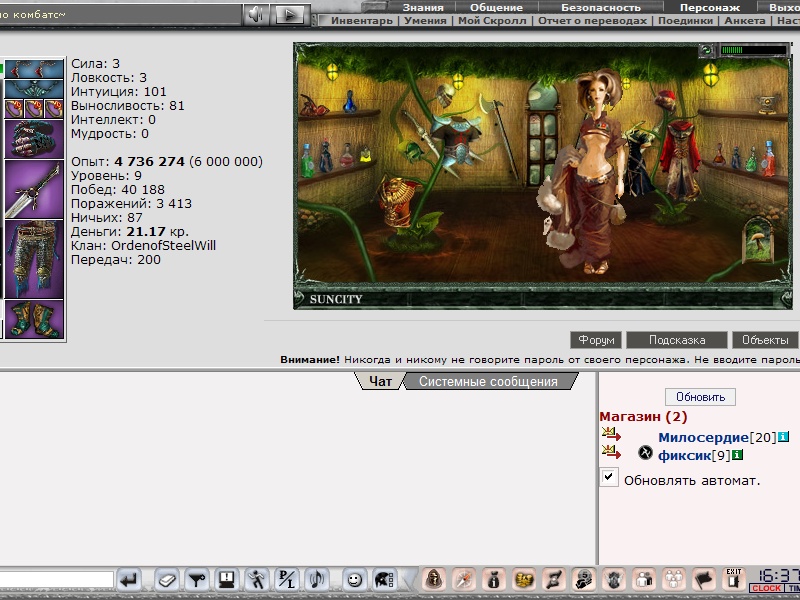800x600 pixels.
Task: Click the enter-arrow send message button
Action: click(x=129, y=580)
